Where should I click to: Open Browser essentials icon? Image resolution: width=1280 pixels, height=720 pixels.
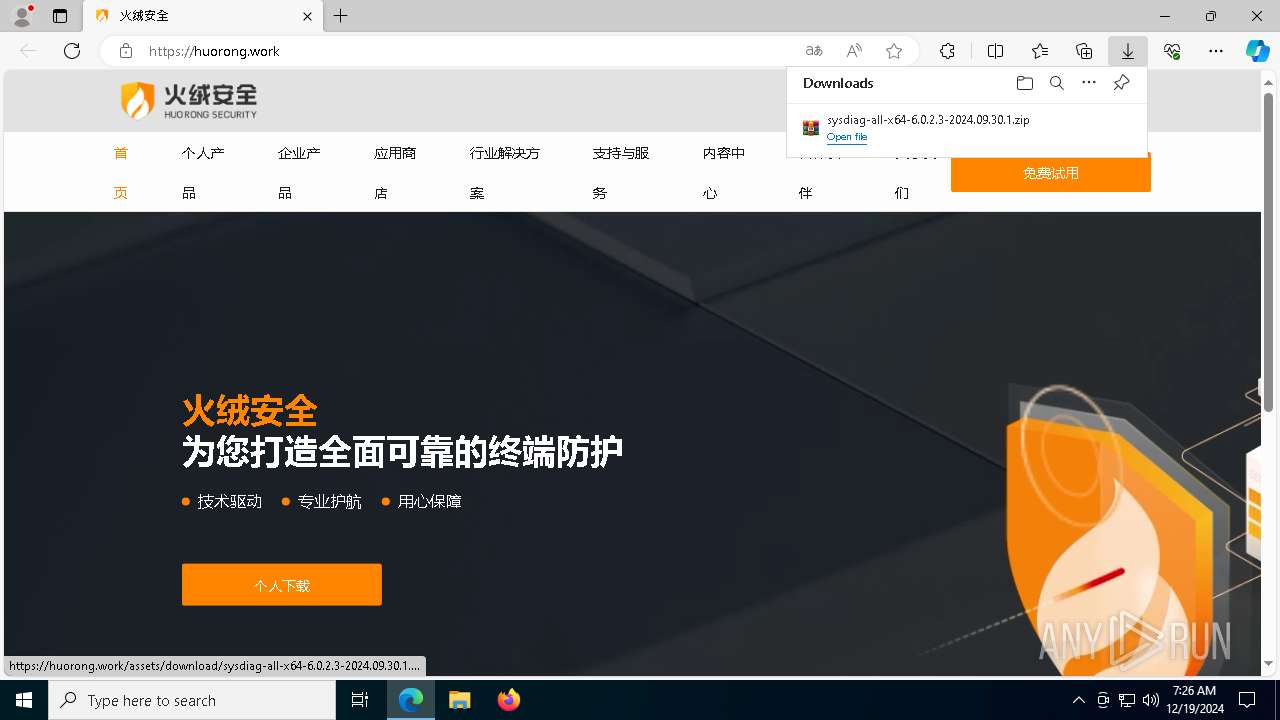point(1172,51)
